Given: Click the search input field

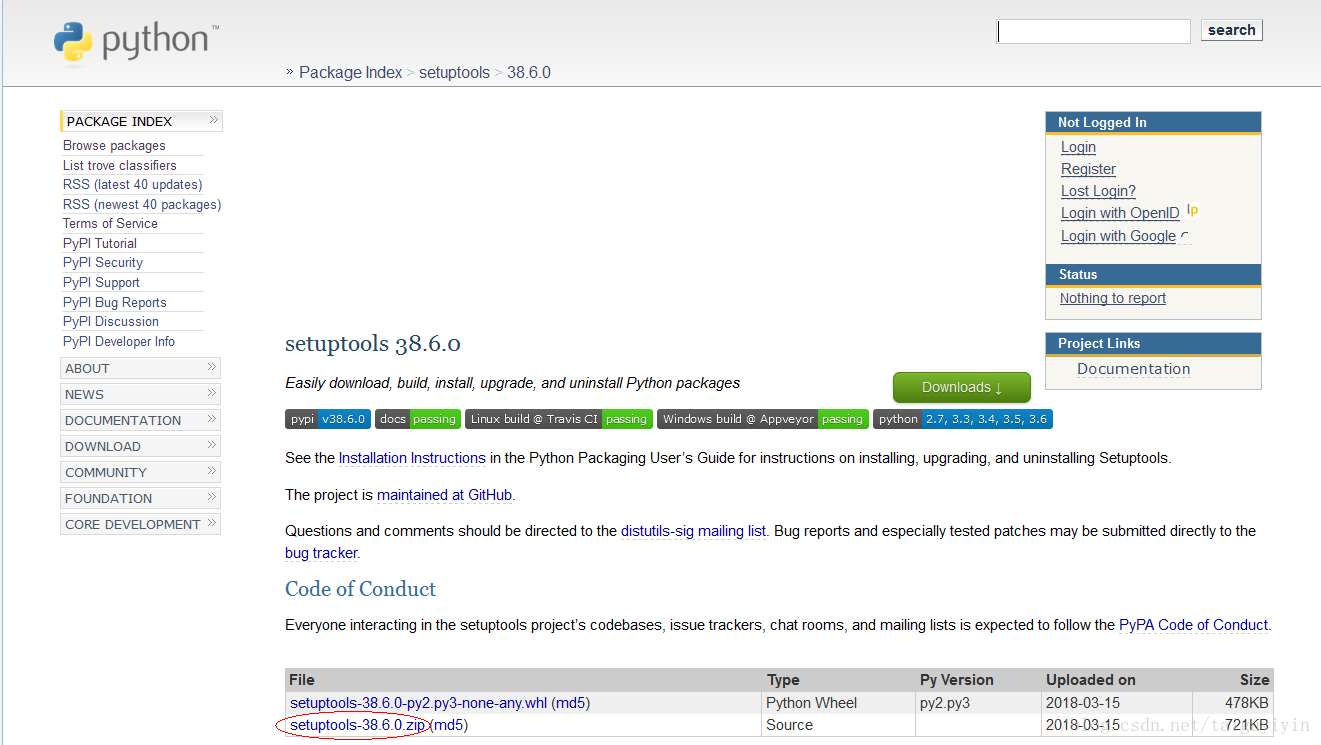Looking at the screenshot, I should click(1094, 31).
